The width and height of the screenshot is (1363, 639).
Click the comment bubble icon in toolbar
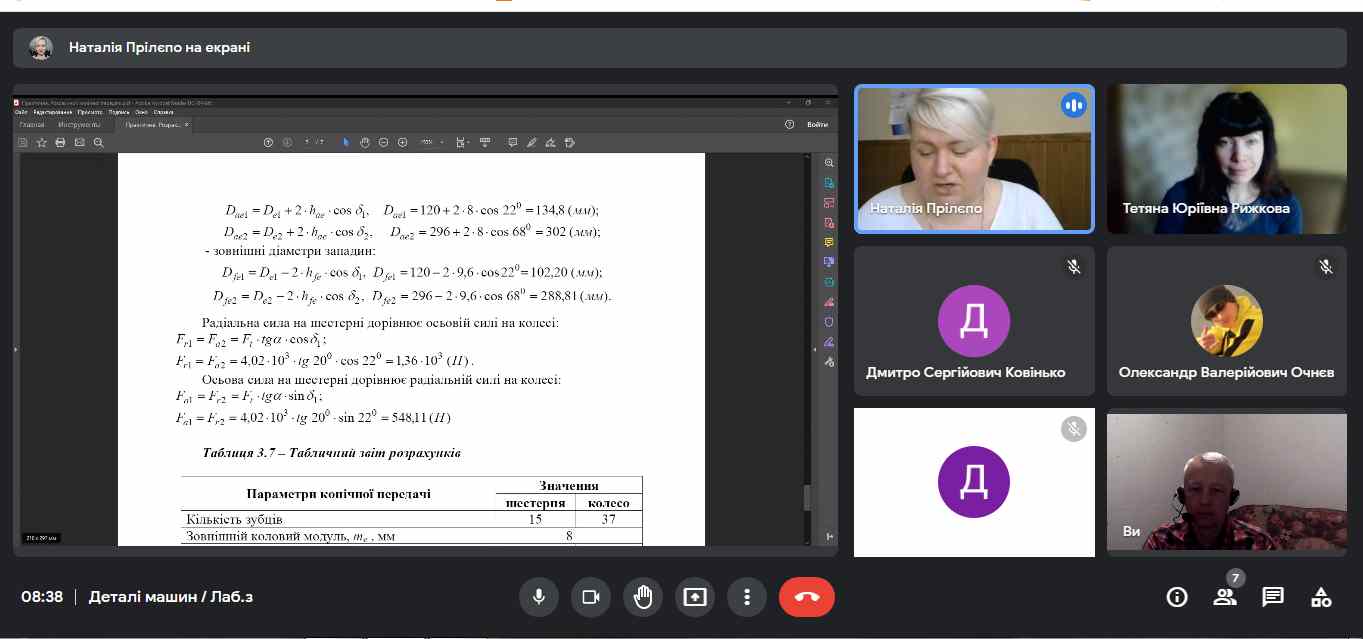513,142
